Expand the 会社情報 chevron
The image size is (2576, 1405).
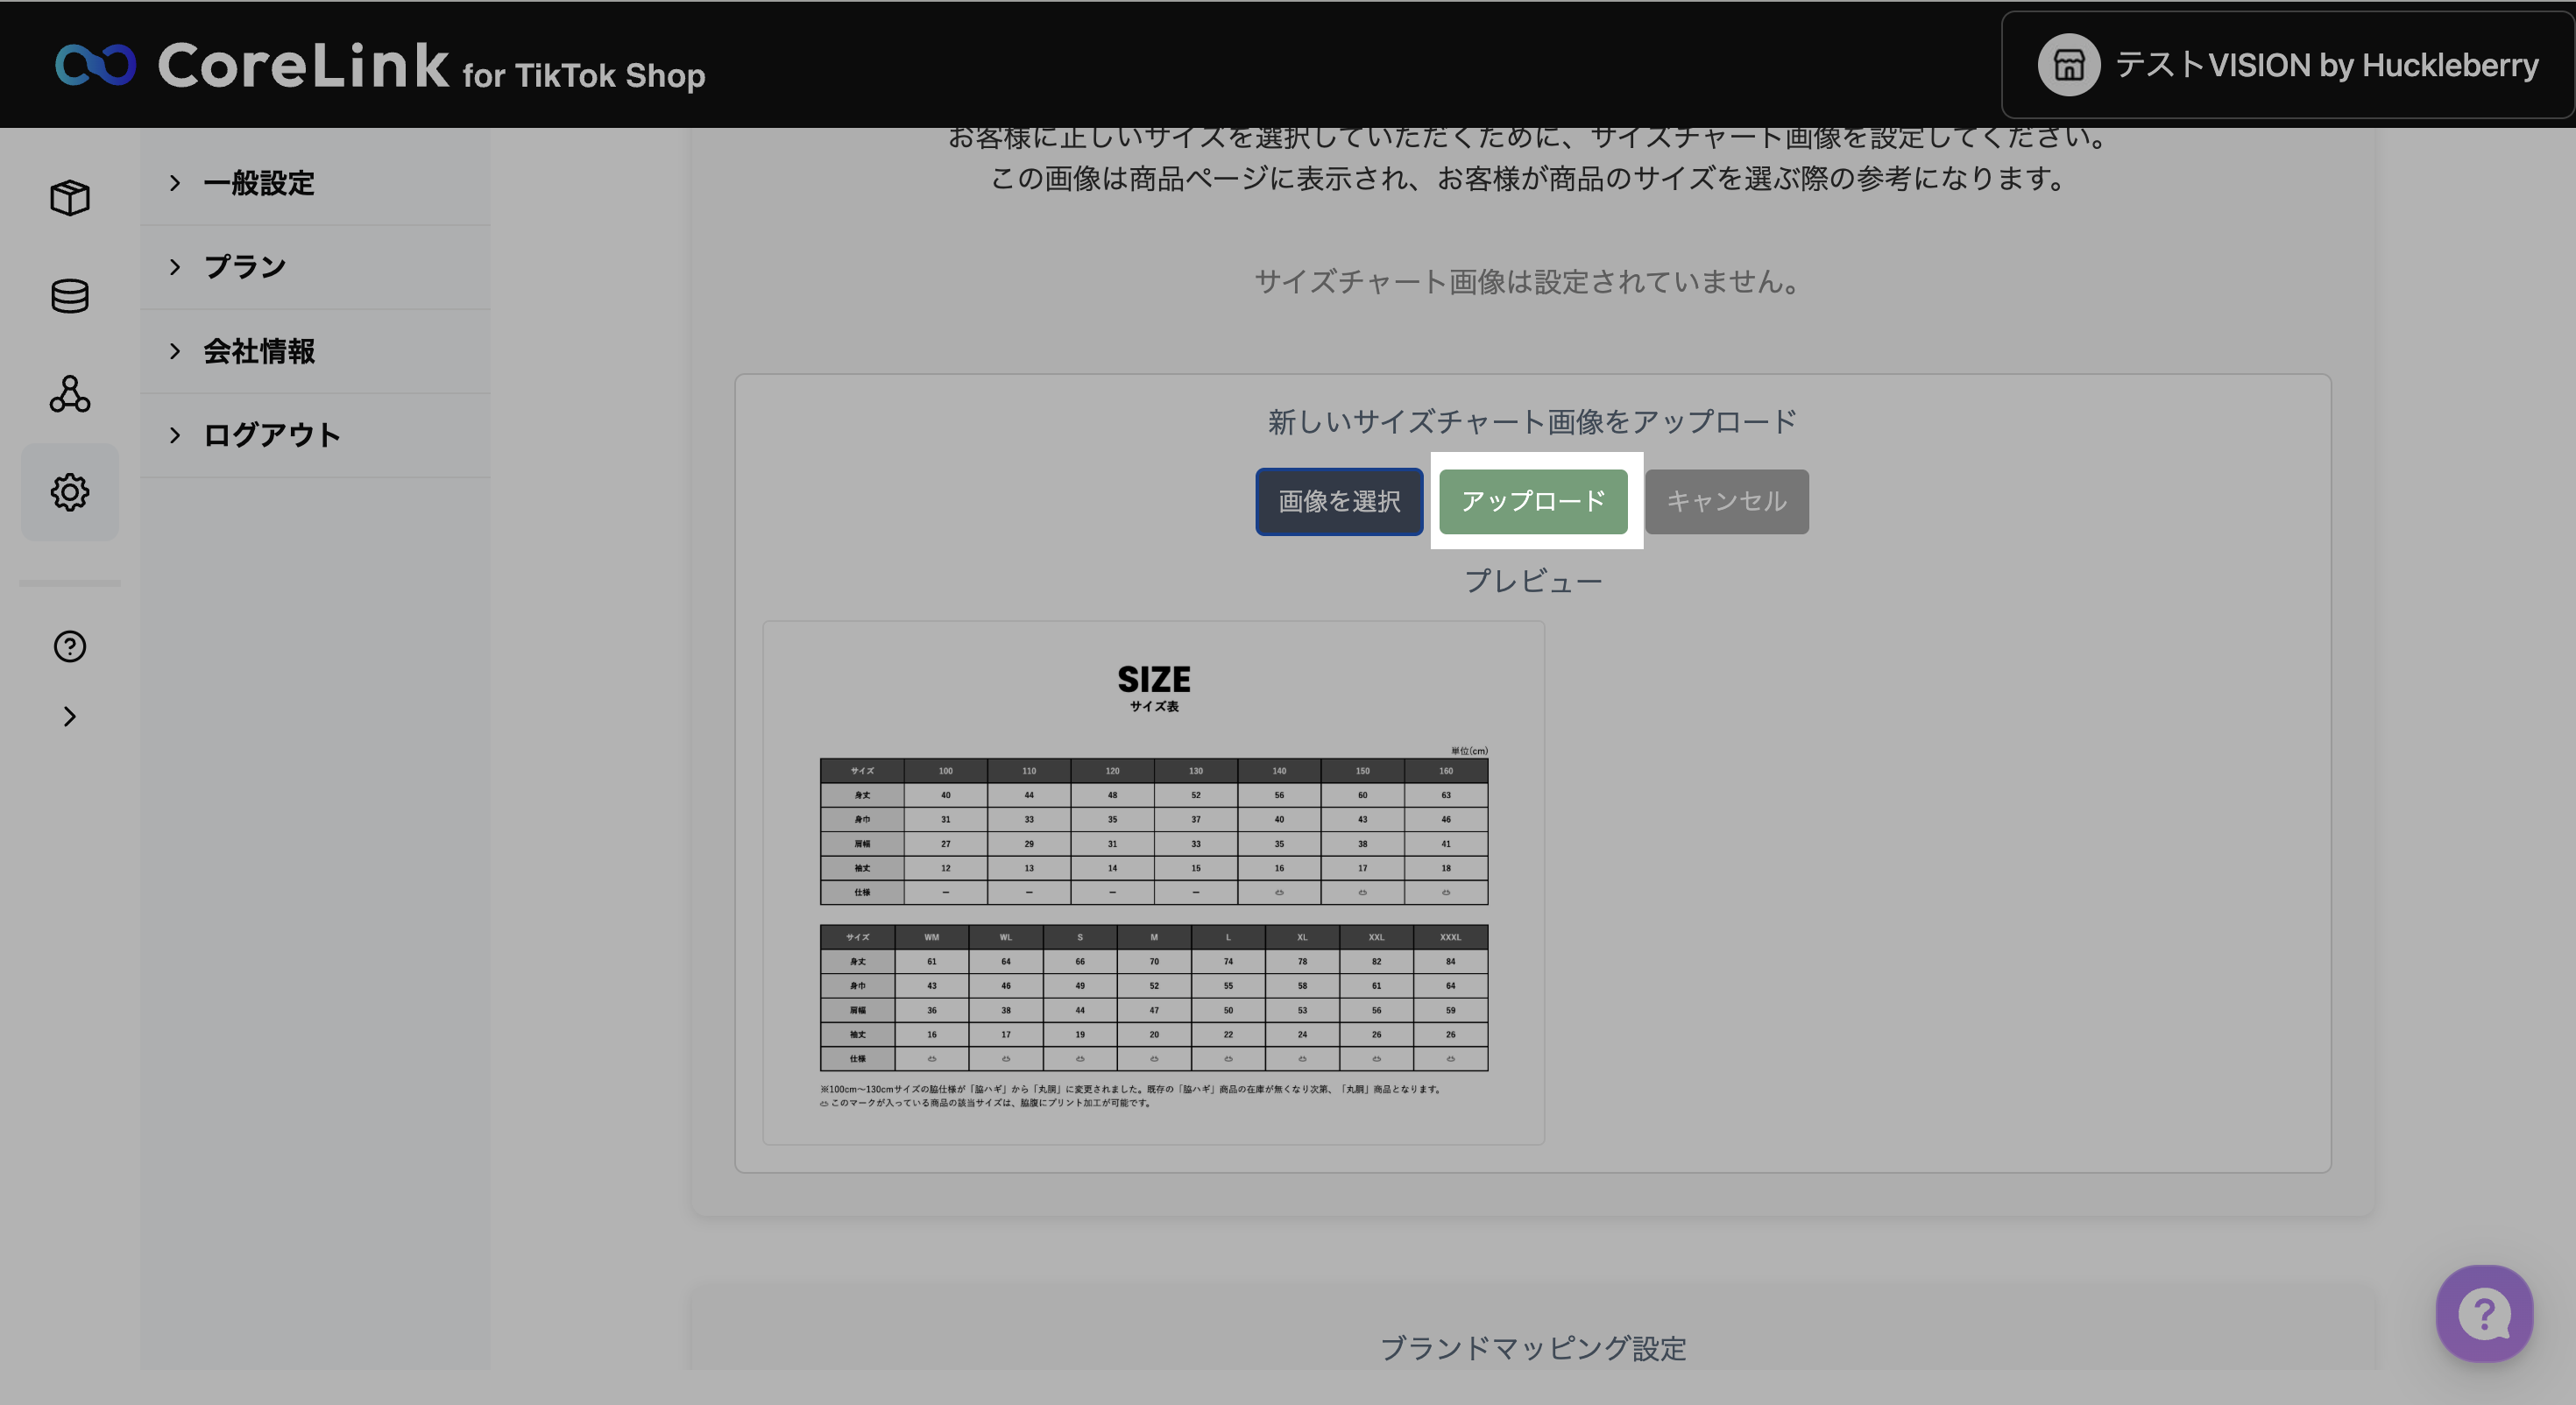(175, 351)
